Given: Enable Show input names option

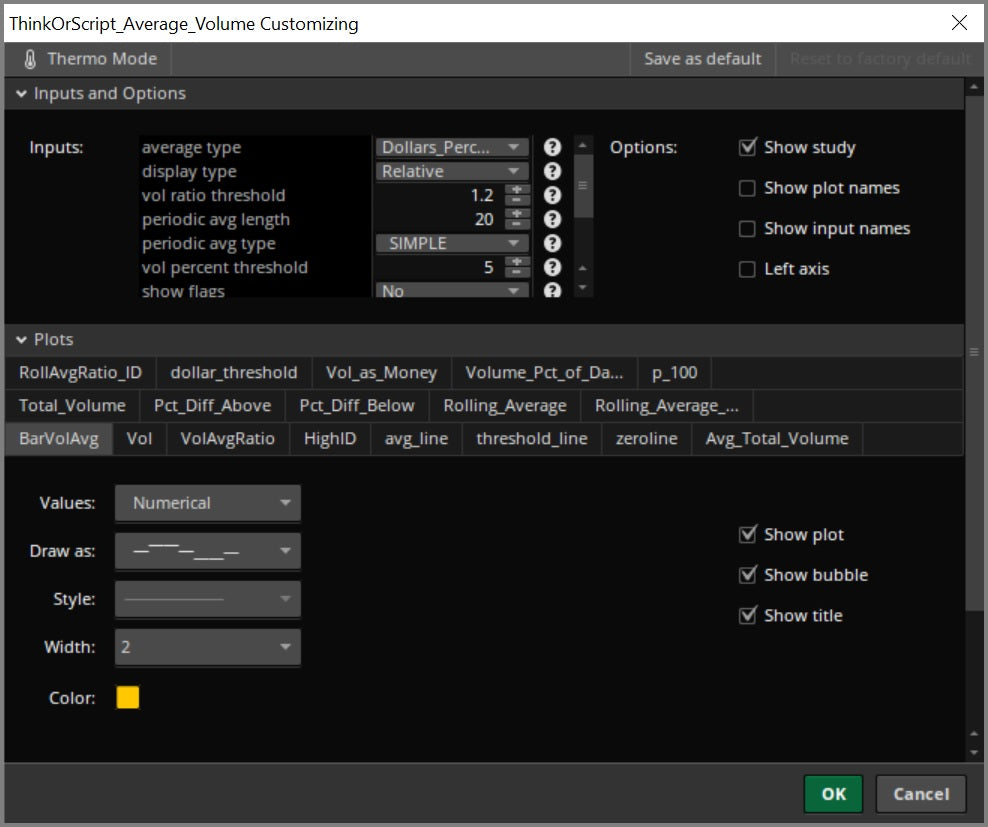Looking at the screenshot, I should tap(747, 228).
